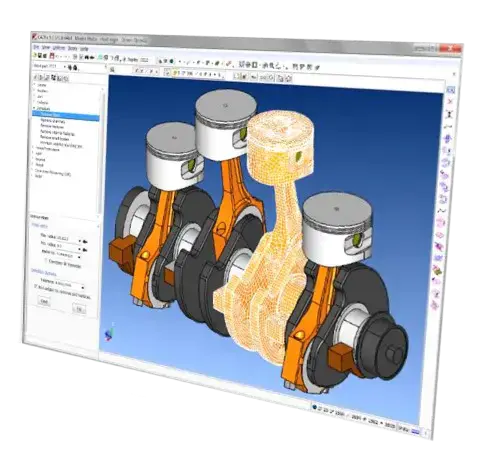Click the CADfix logo icon in title bar

pos(35,36)
